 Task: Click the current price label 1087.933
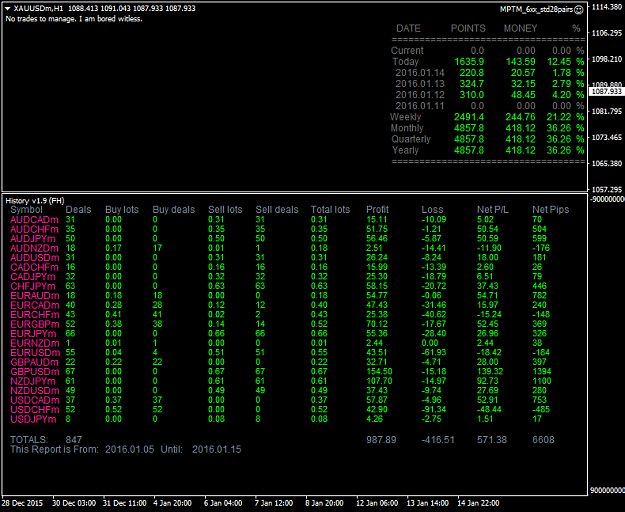click(607, 92)
